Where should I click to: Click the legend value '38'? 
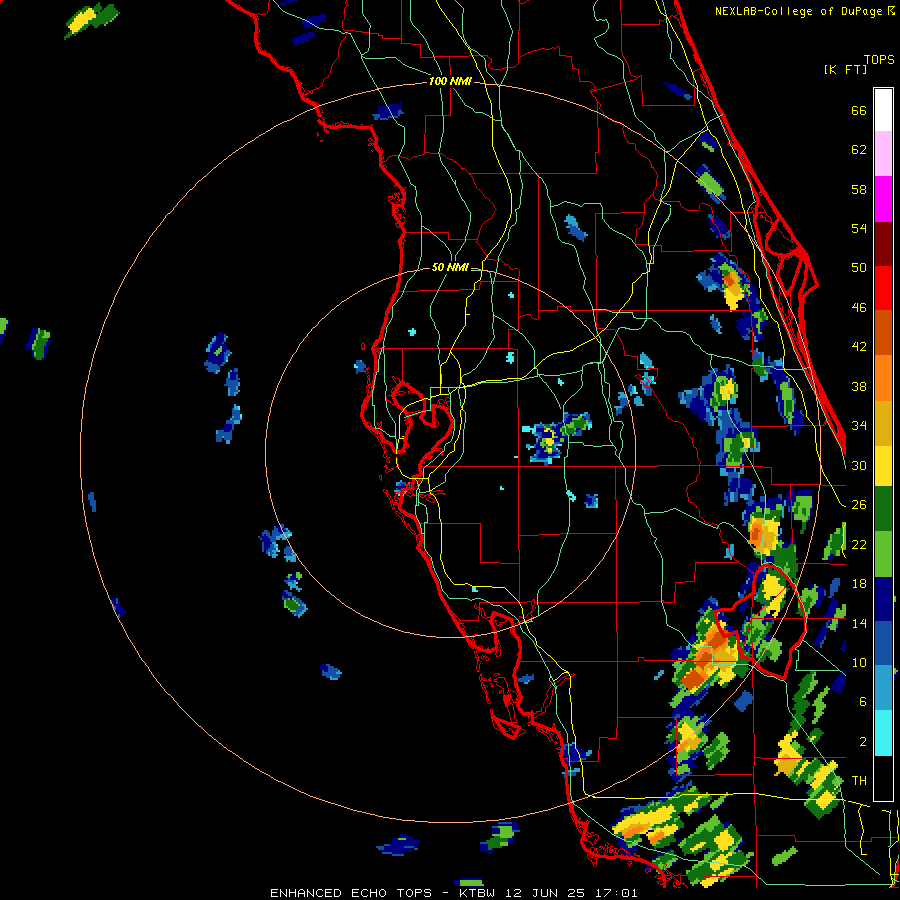click(x=859, y=386)
